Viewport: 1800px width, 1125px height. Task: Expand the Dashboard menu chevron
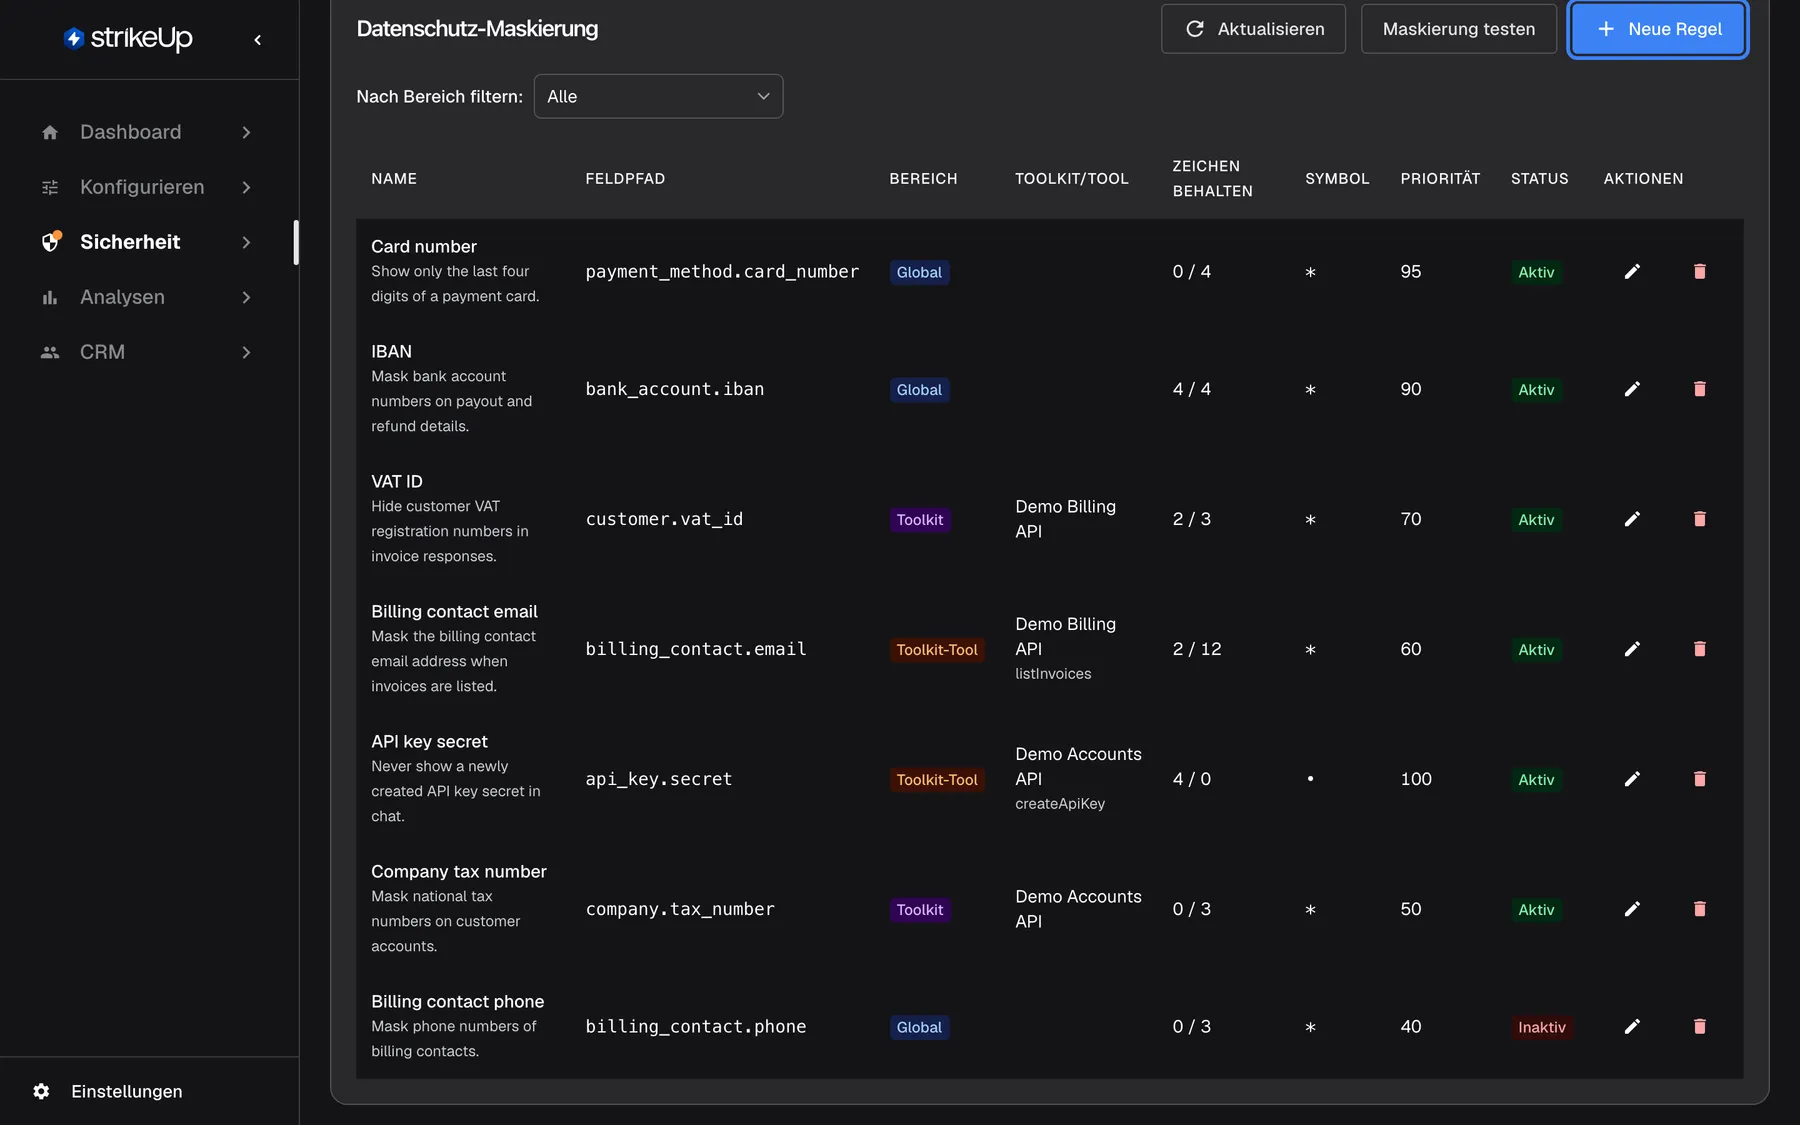[x=246, y=132]
